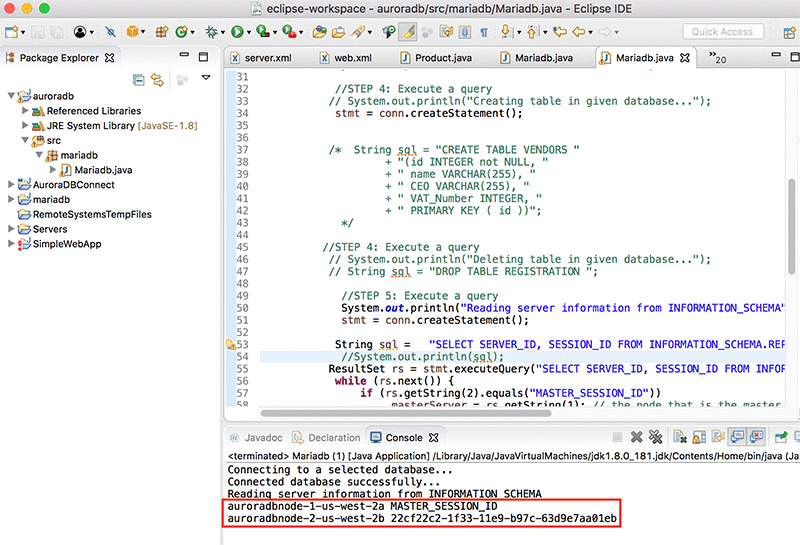Viewport: 800px width, 545px height.
Task: Expand the Referenced Libraries tree node
Action: (26, 111)
